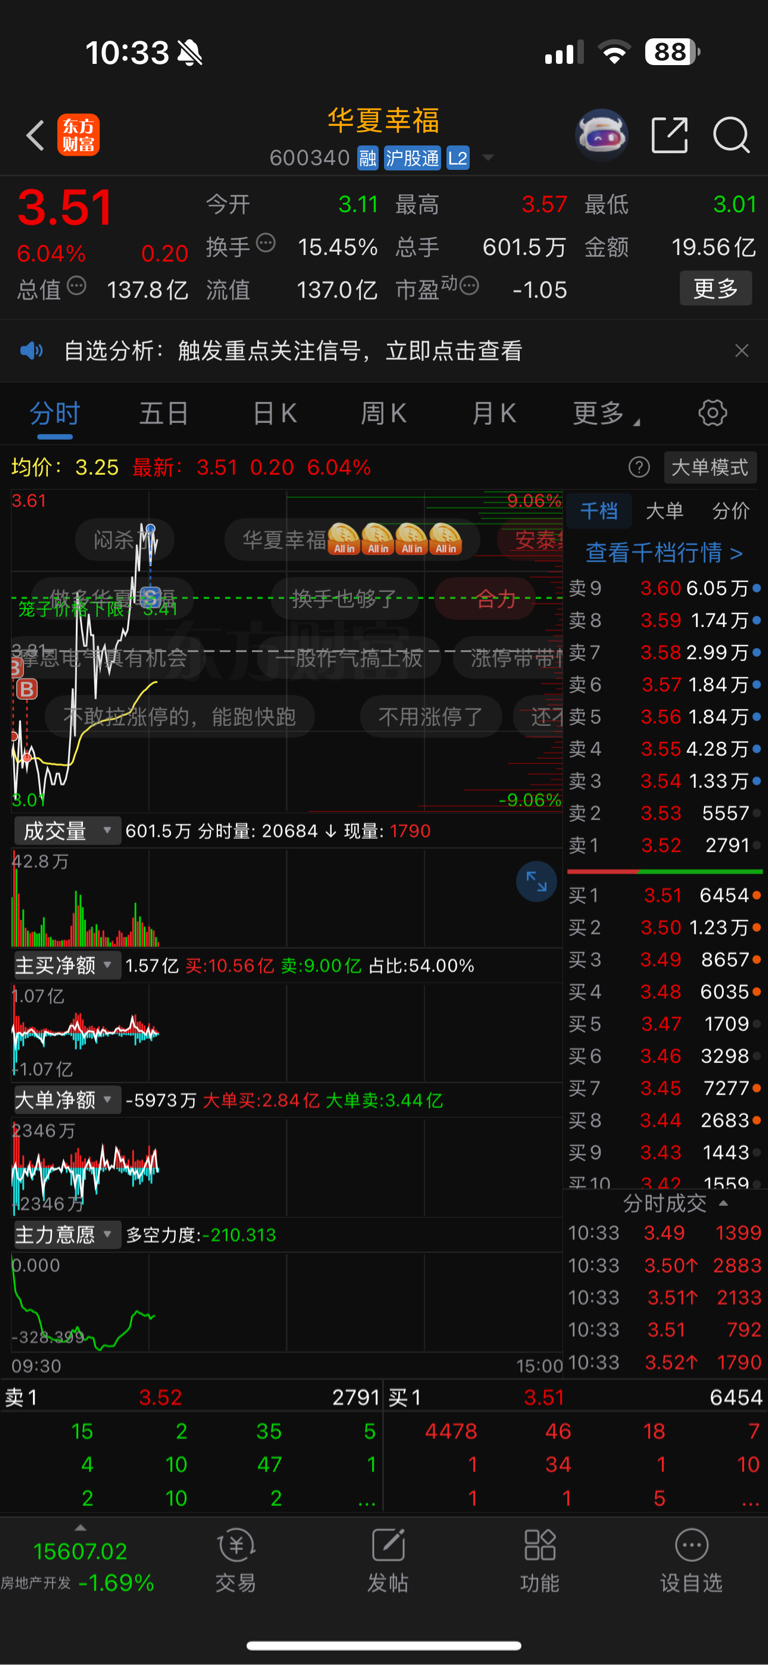Expand 更多 chart period dropdown
This screenshot has width=768, height=1665.
point(607,413)
